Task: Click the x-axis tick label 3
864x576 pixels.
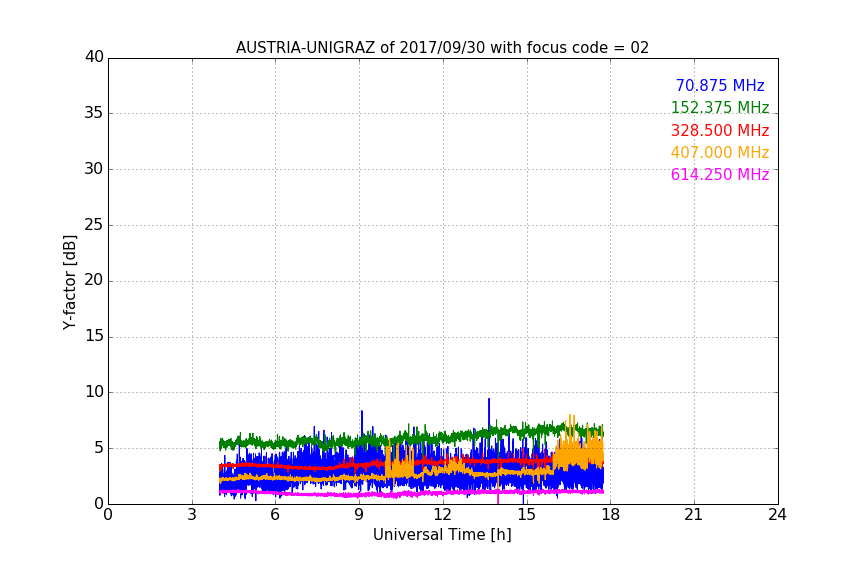Action: [x=192, y=515]
